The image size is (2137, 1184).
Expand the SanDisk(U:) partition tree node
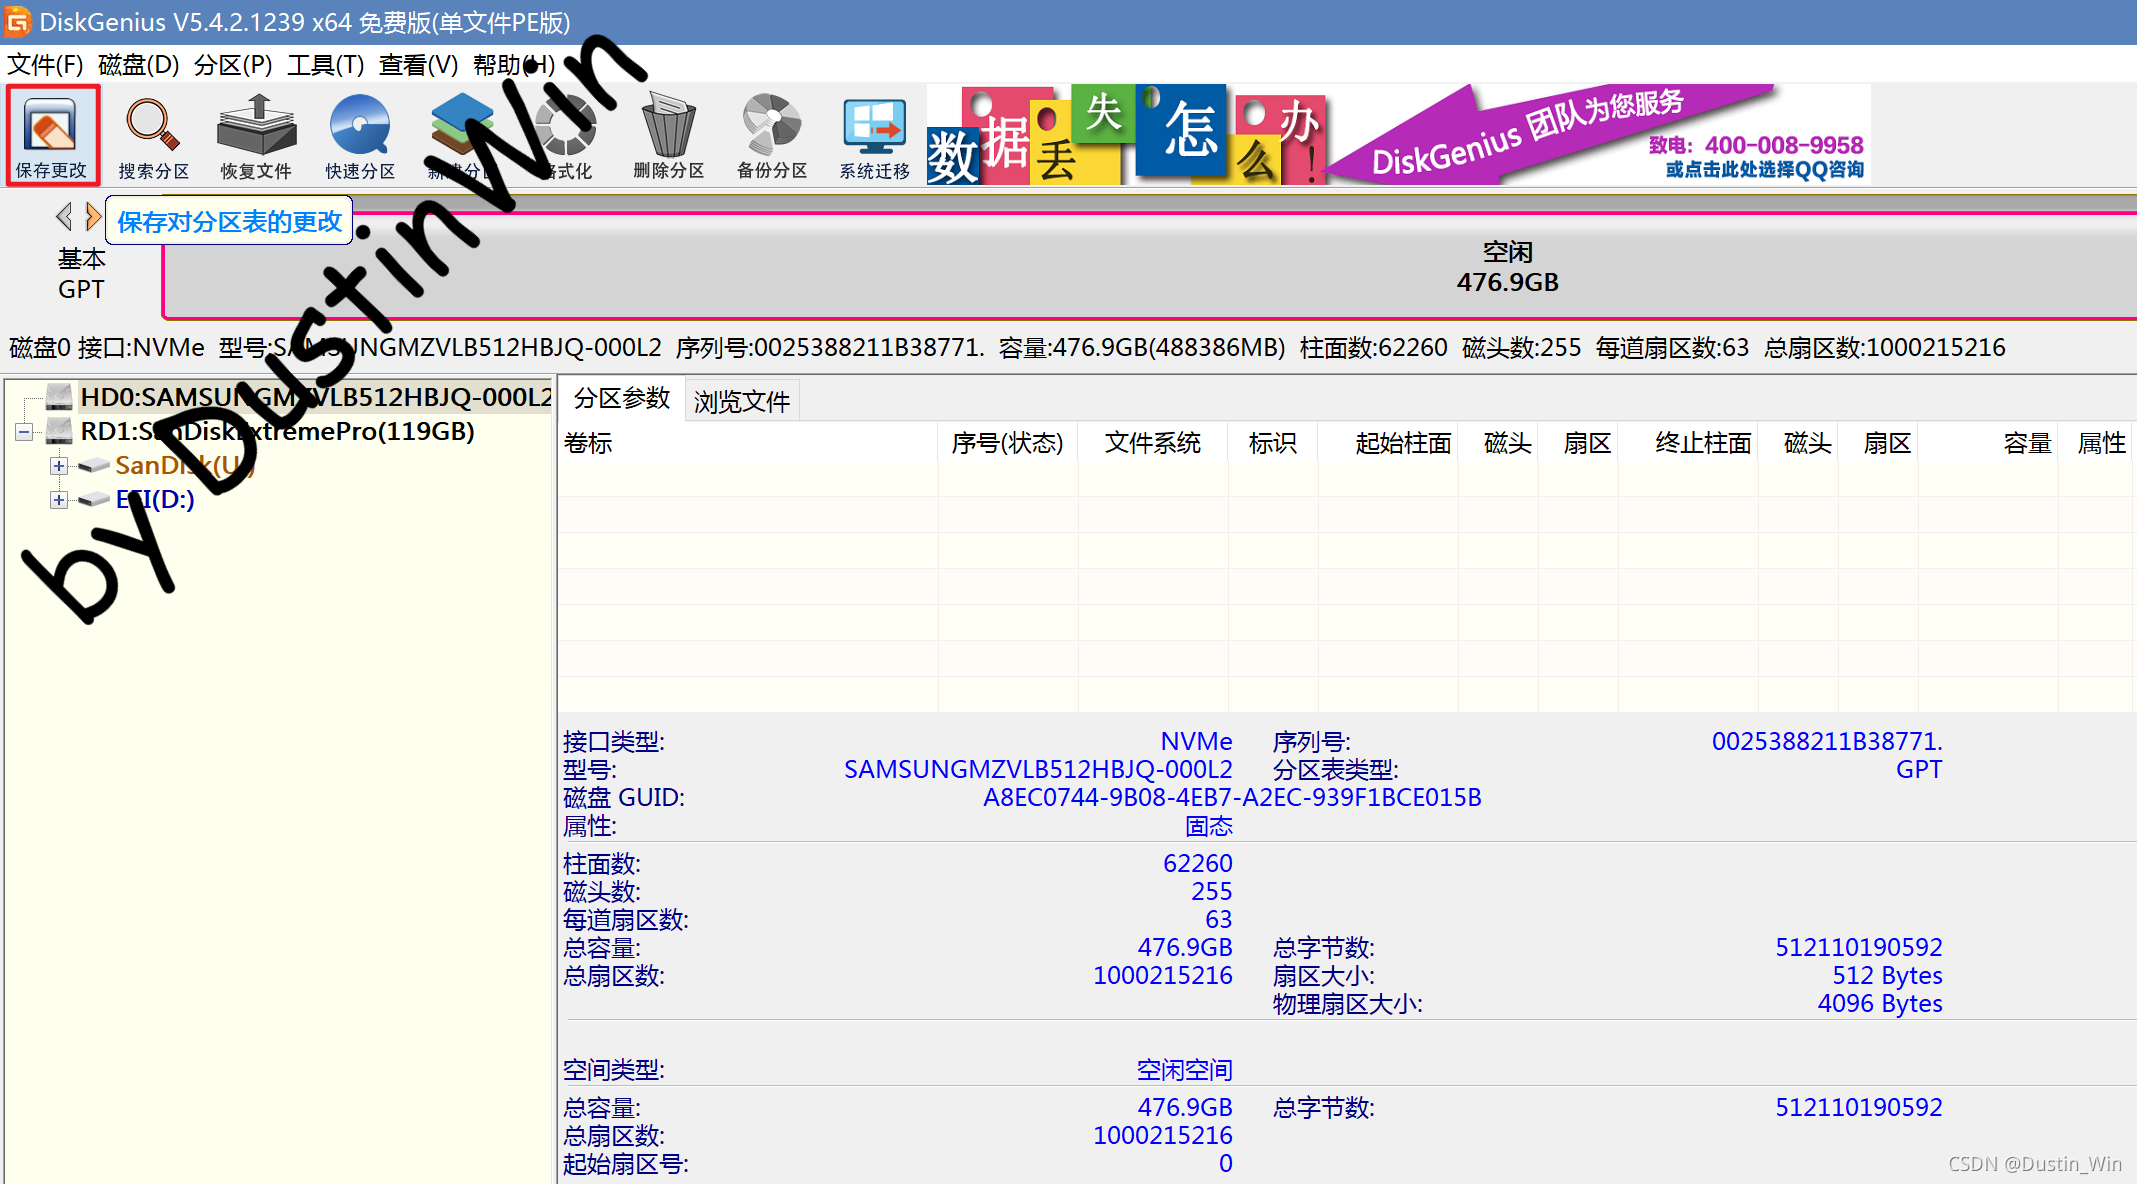click(59, 466)
